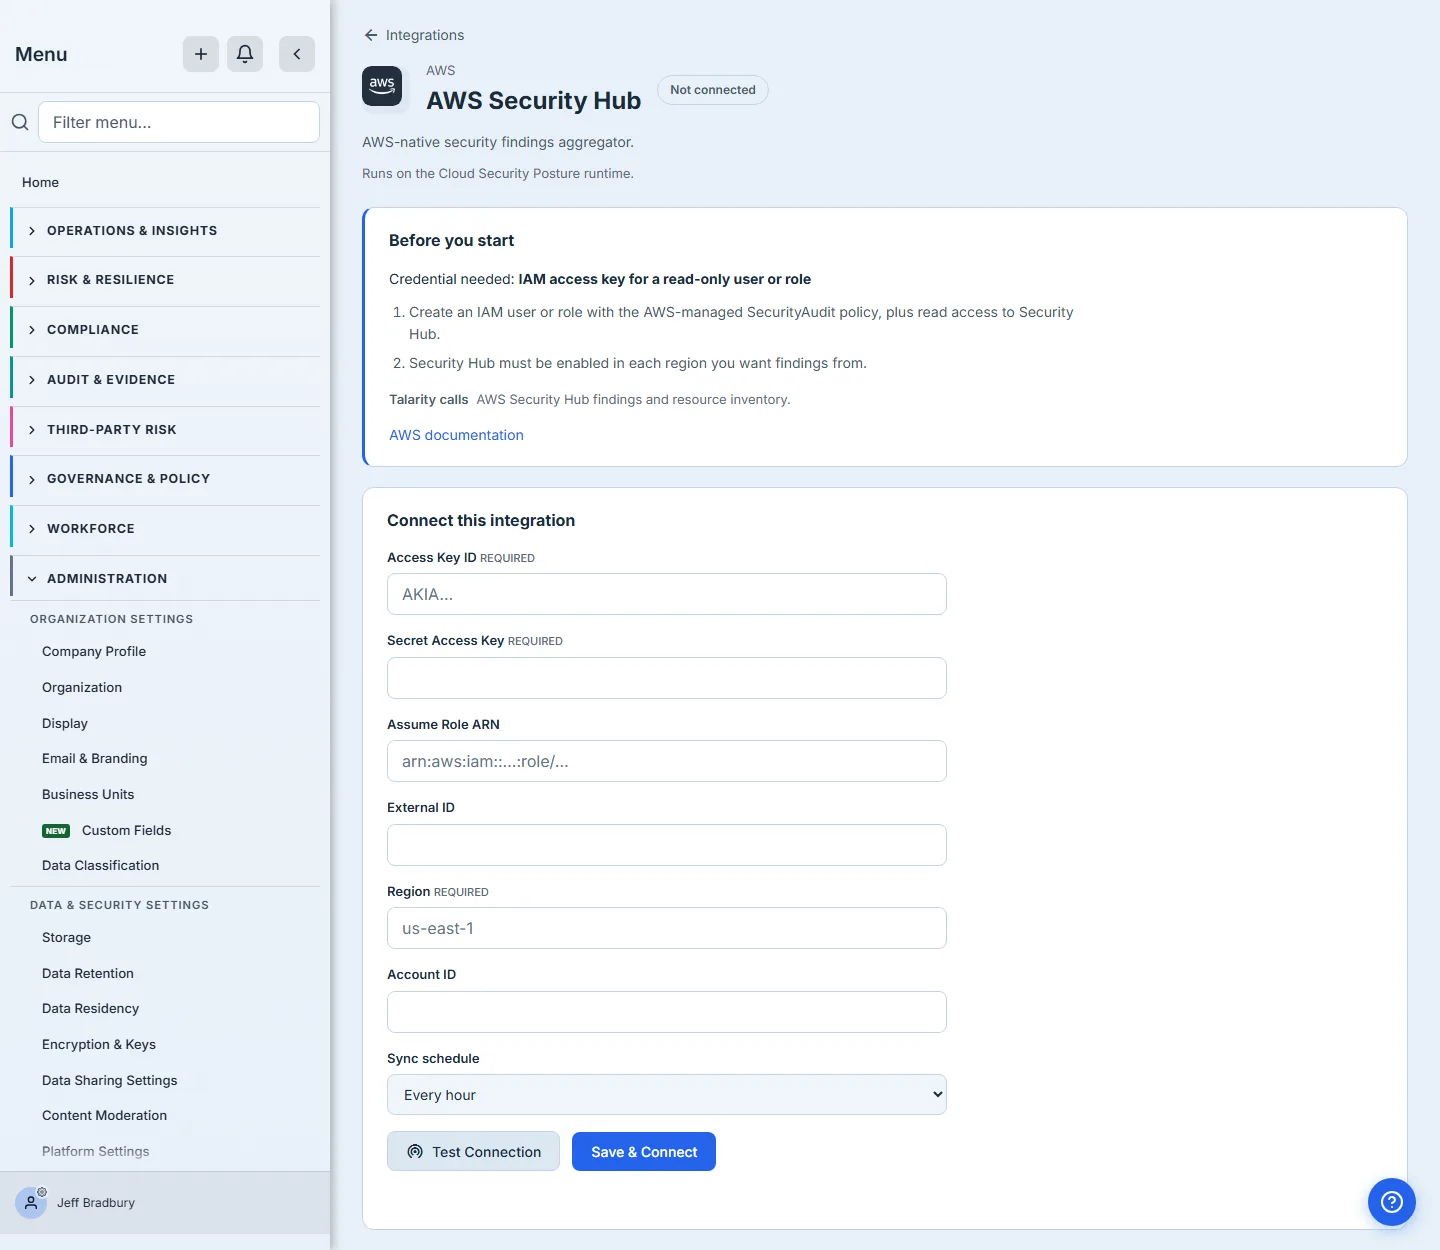Collapse the sidebar with the chevron button
The image size is (1440, 1250).
click(x=297, y=54)
